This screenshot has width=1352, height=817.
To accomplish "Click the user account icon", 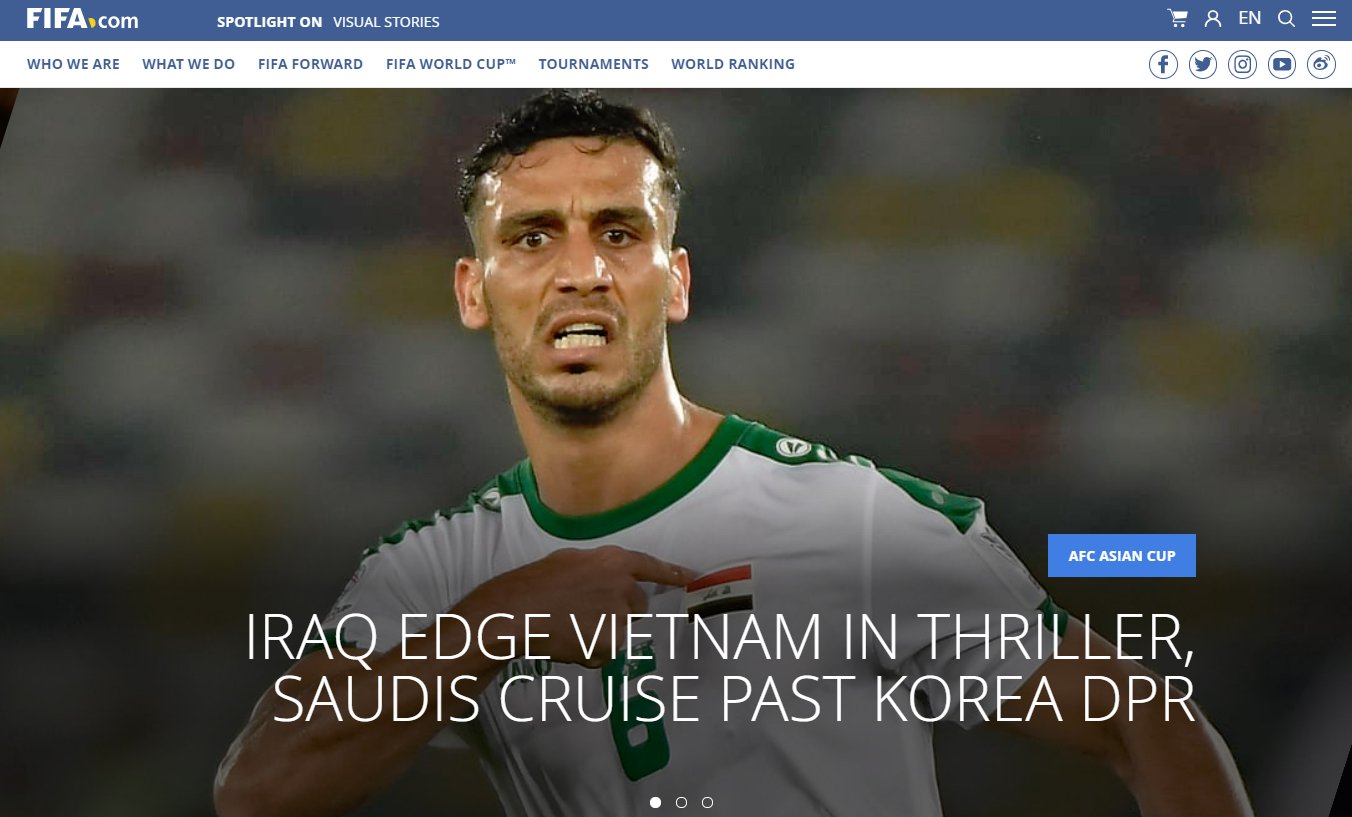I will pos(1213,19).
